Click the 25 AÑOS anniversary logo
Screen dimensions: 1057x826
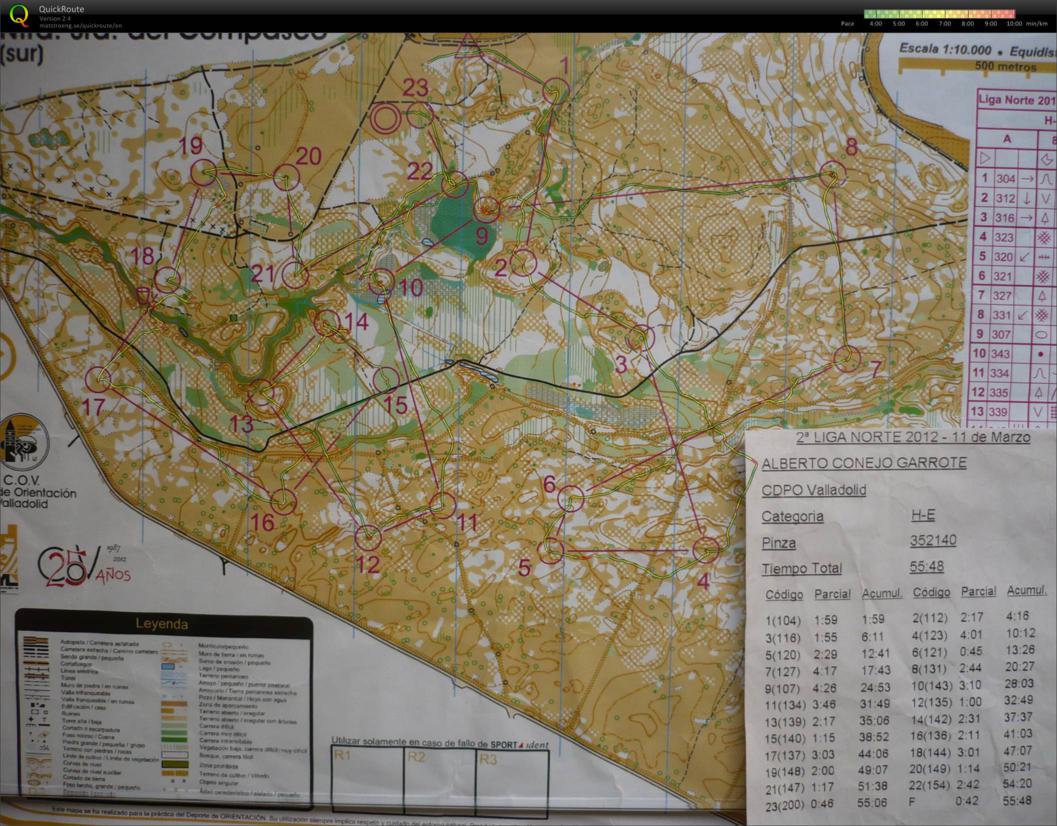pos(84,566)
